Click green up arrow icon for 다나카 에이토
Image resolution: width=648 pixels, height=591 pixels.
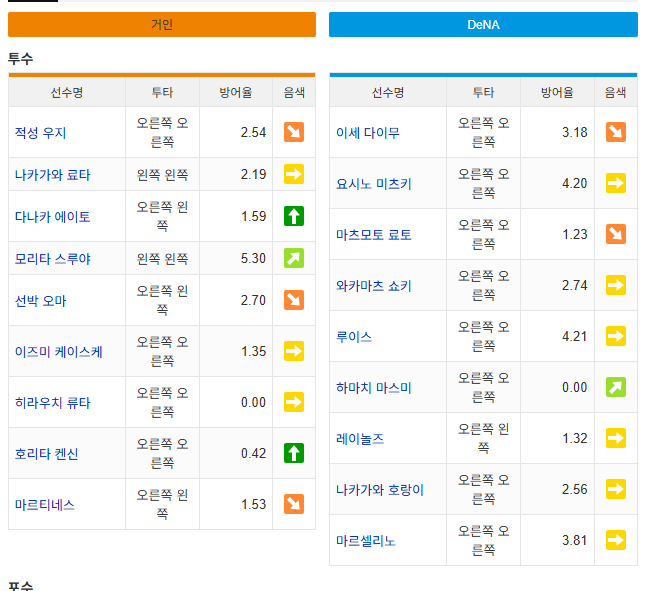tap(294, 216)
